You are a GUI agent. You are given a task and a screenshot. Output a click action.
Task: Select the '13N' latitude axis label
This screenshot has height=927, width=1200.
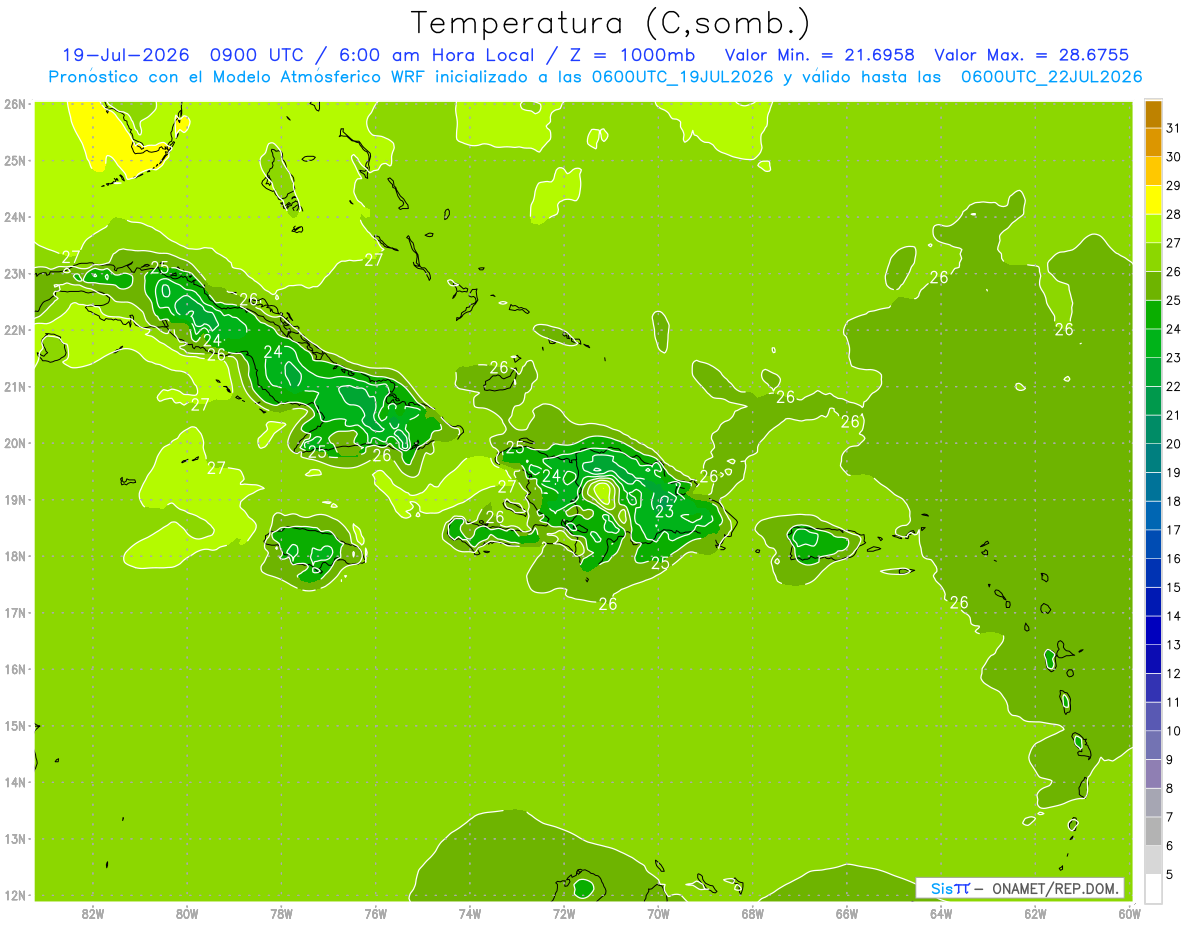[14, 838]
